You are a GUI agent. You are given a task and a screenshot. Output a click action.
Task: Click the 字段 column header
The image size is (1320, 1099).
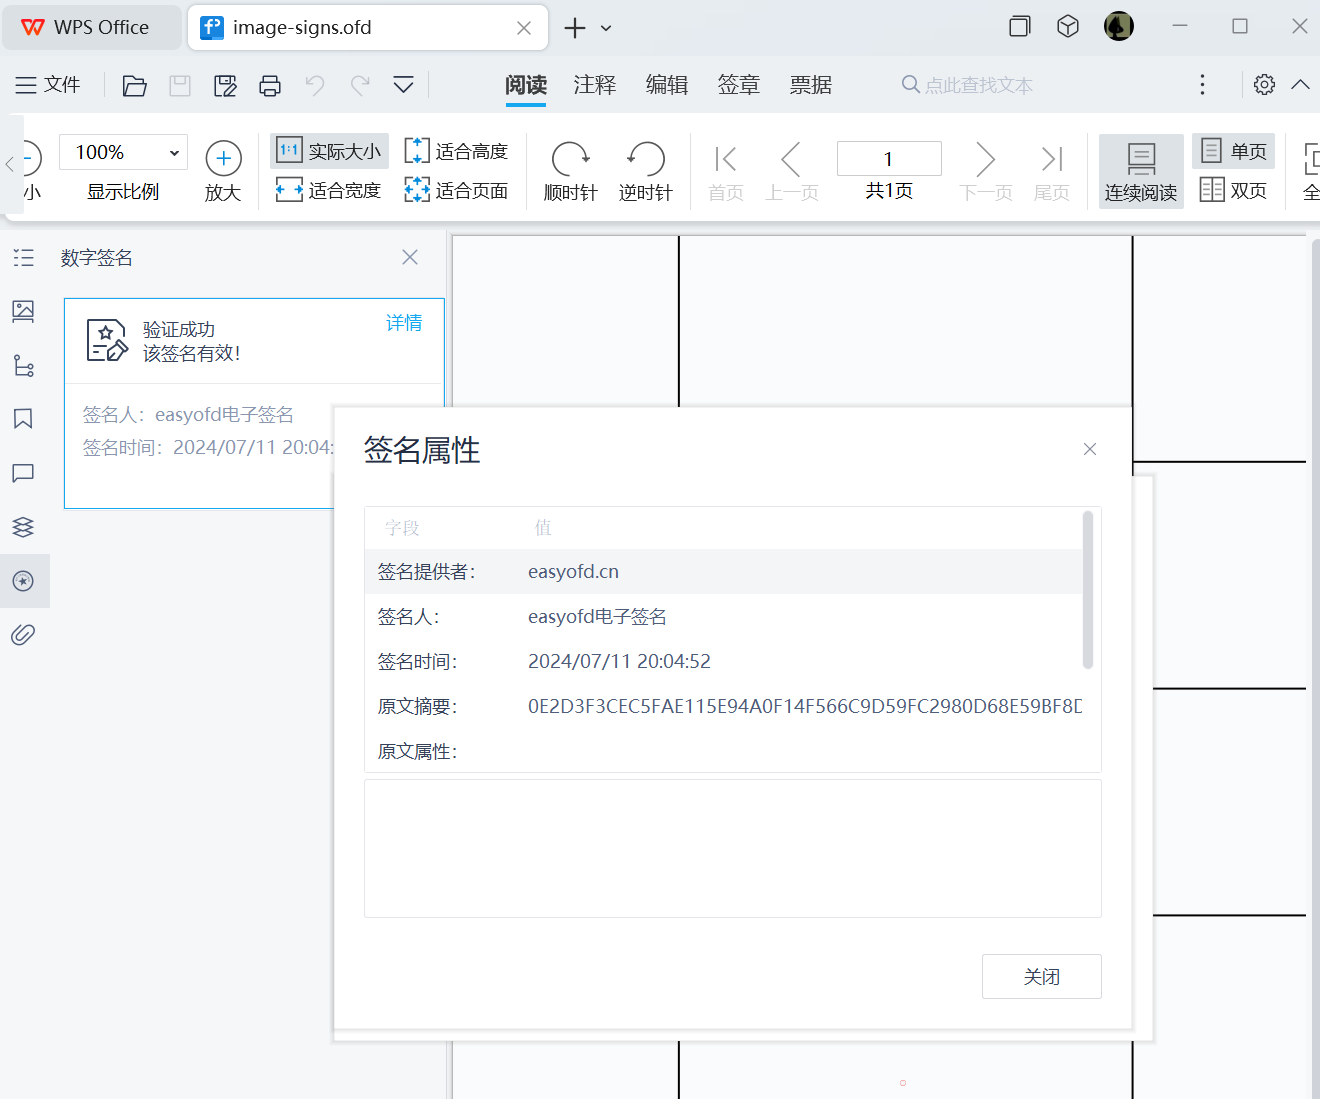(402, 527)
